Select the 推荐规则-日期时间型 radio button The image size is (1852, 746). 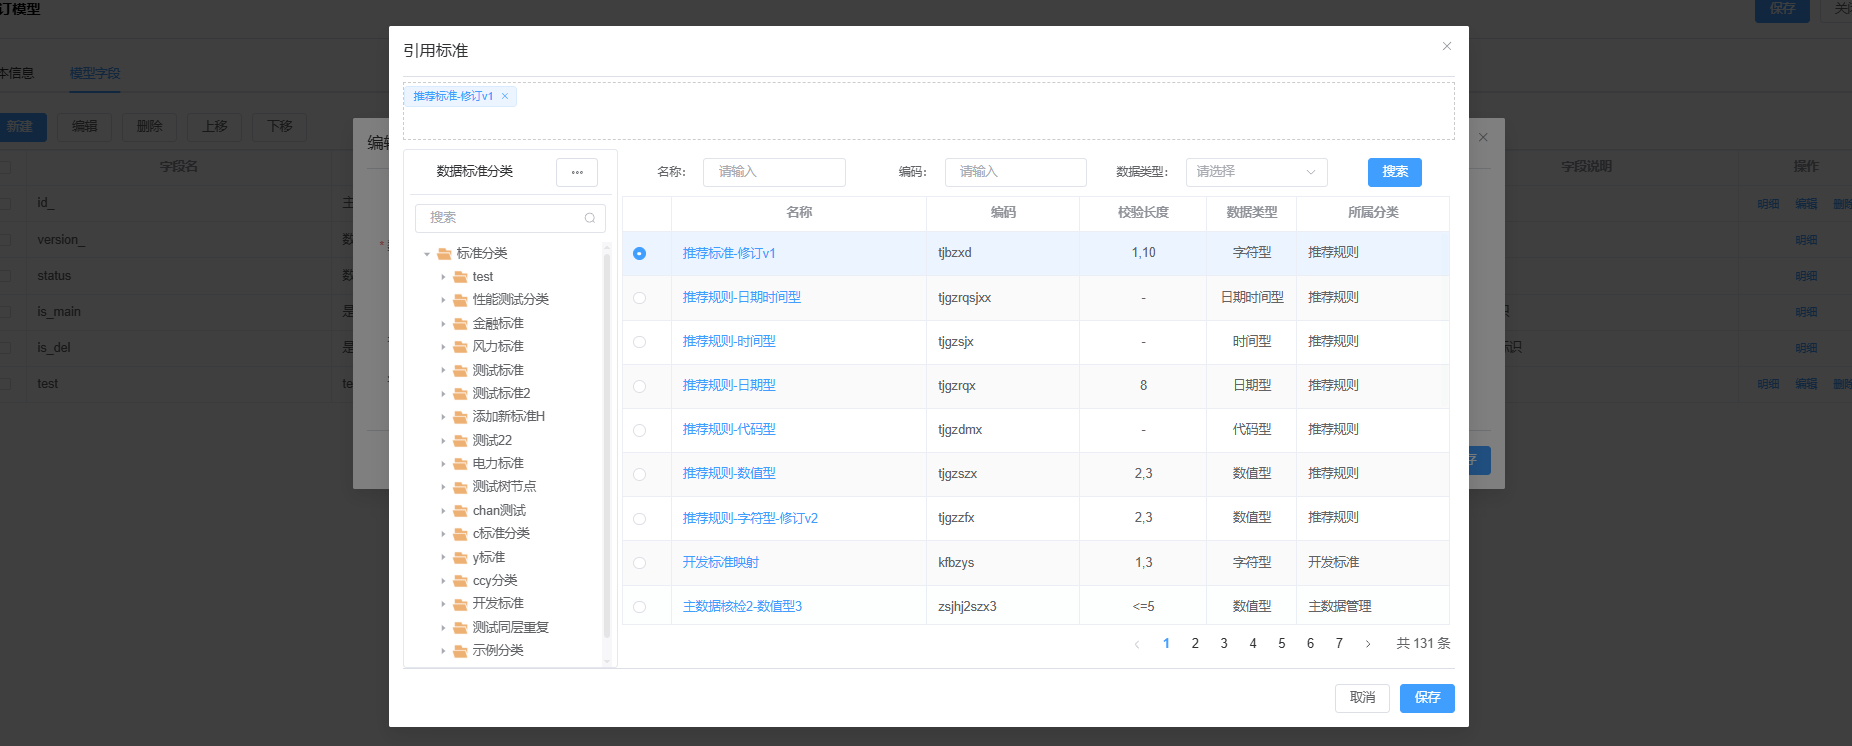(x=639, y=298)
